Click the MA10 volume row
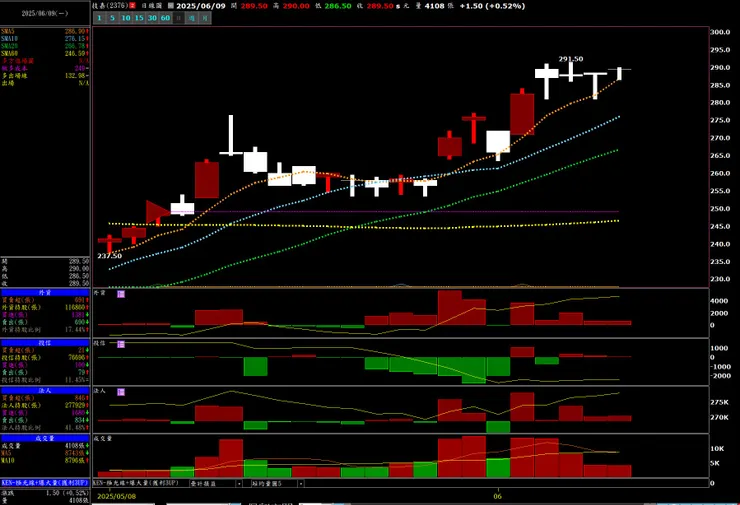Screen dimensions: 740x505 click(45, 460)
